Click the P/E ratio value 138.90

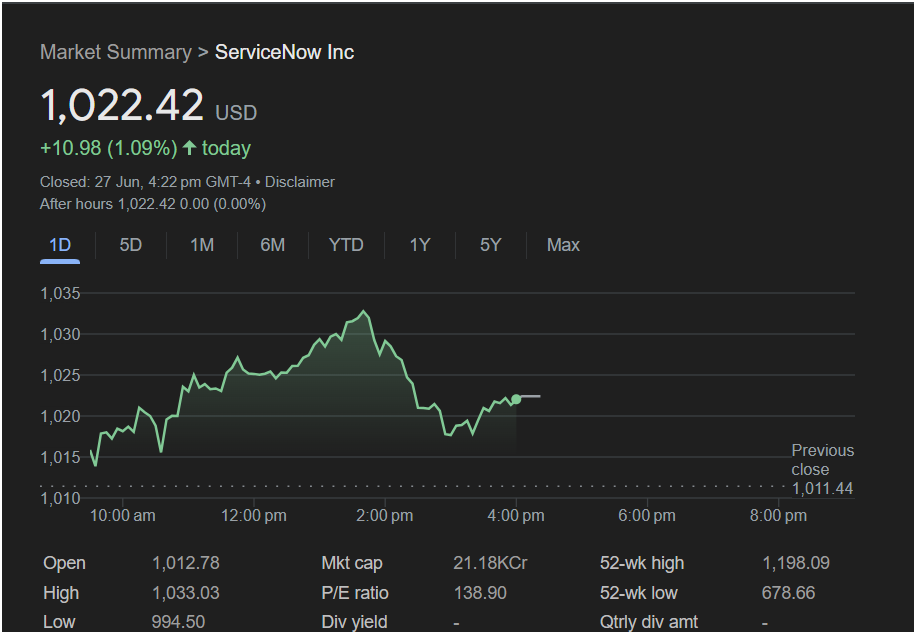click(x=480, y=593)
